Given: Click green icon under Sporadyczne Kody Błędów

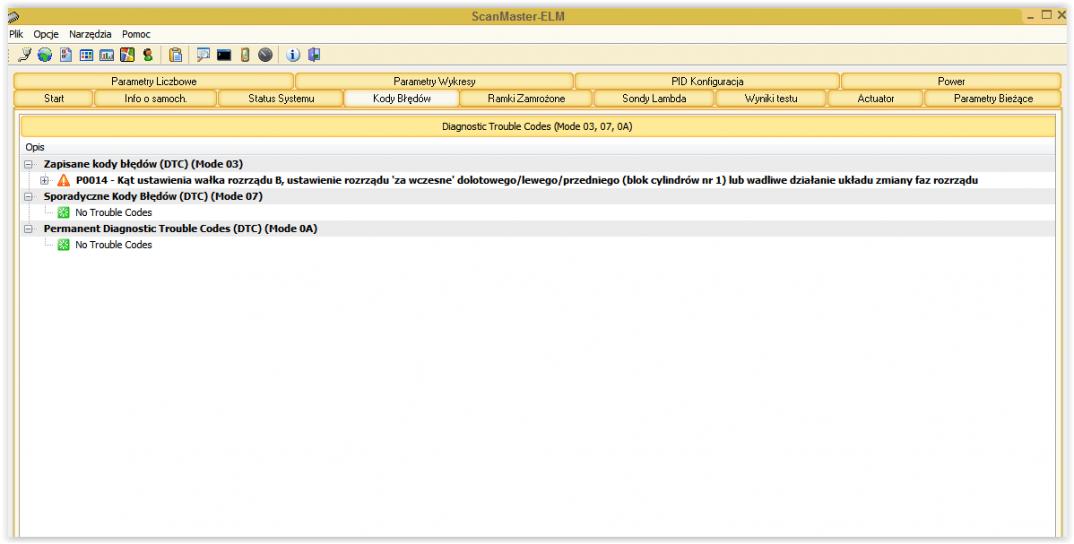Looking at the screenshot, I should 64,212.
